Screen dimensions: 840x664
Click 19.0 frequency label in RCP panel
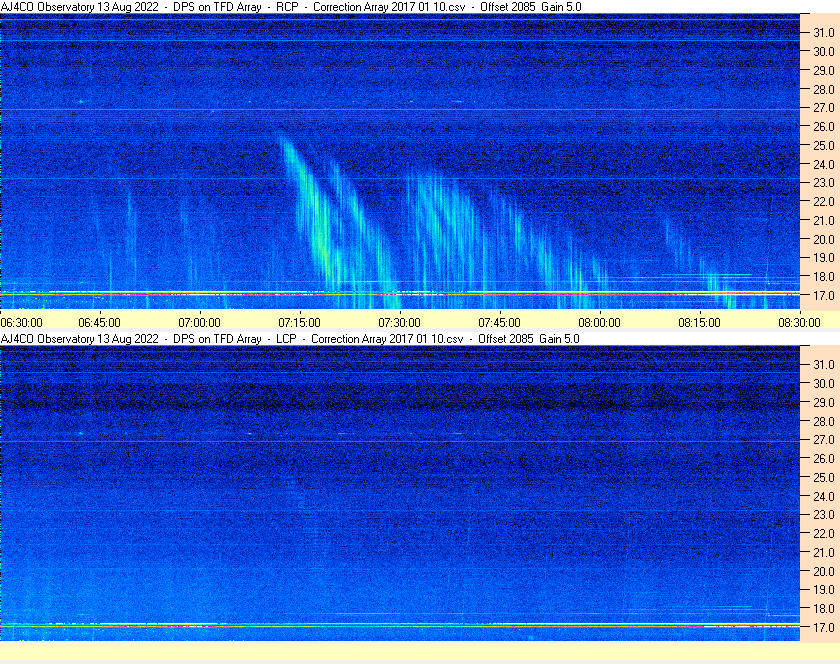click(x=824, y=258)
